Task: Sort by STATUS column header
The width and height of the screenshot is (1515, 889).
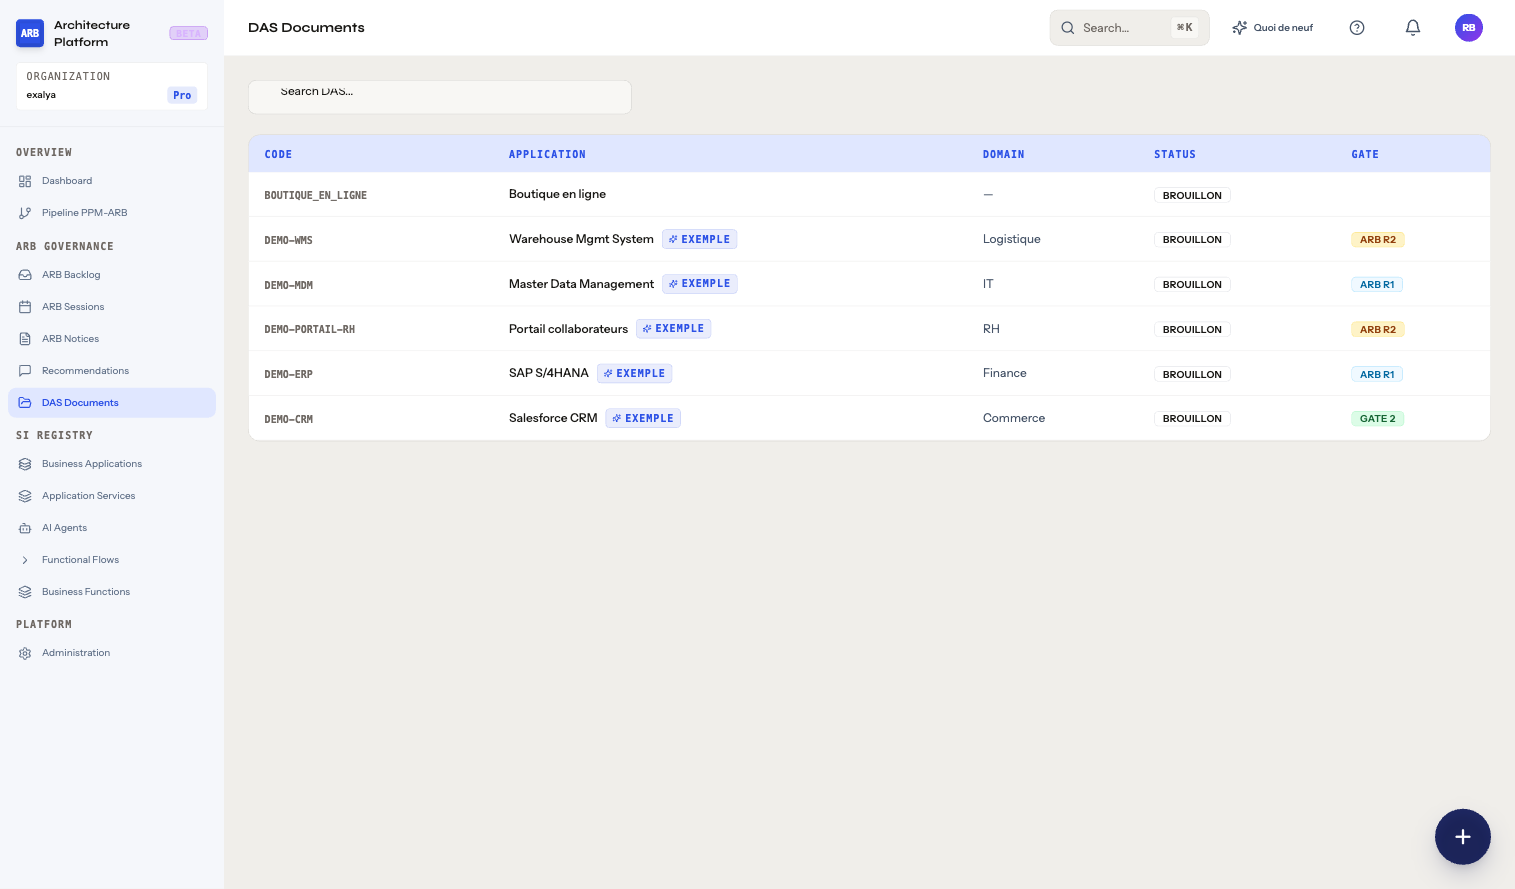Action: point(1175,155)
